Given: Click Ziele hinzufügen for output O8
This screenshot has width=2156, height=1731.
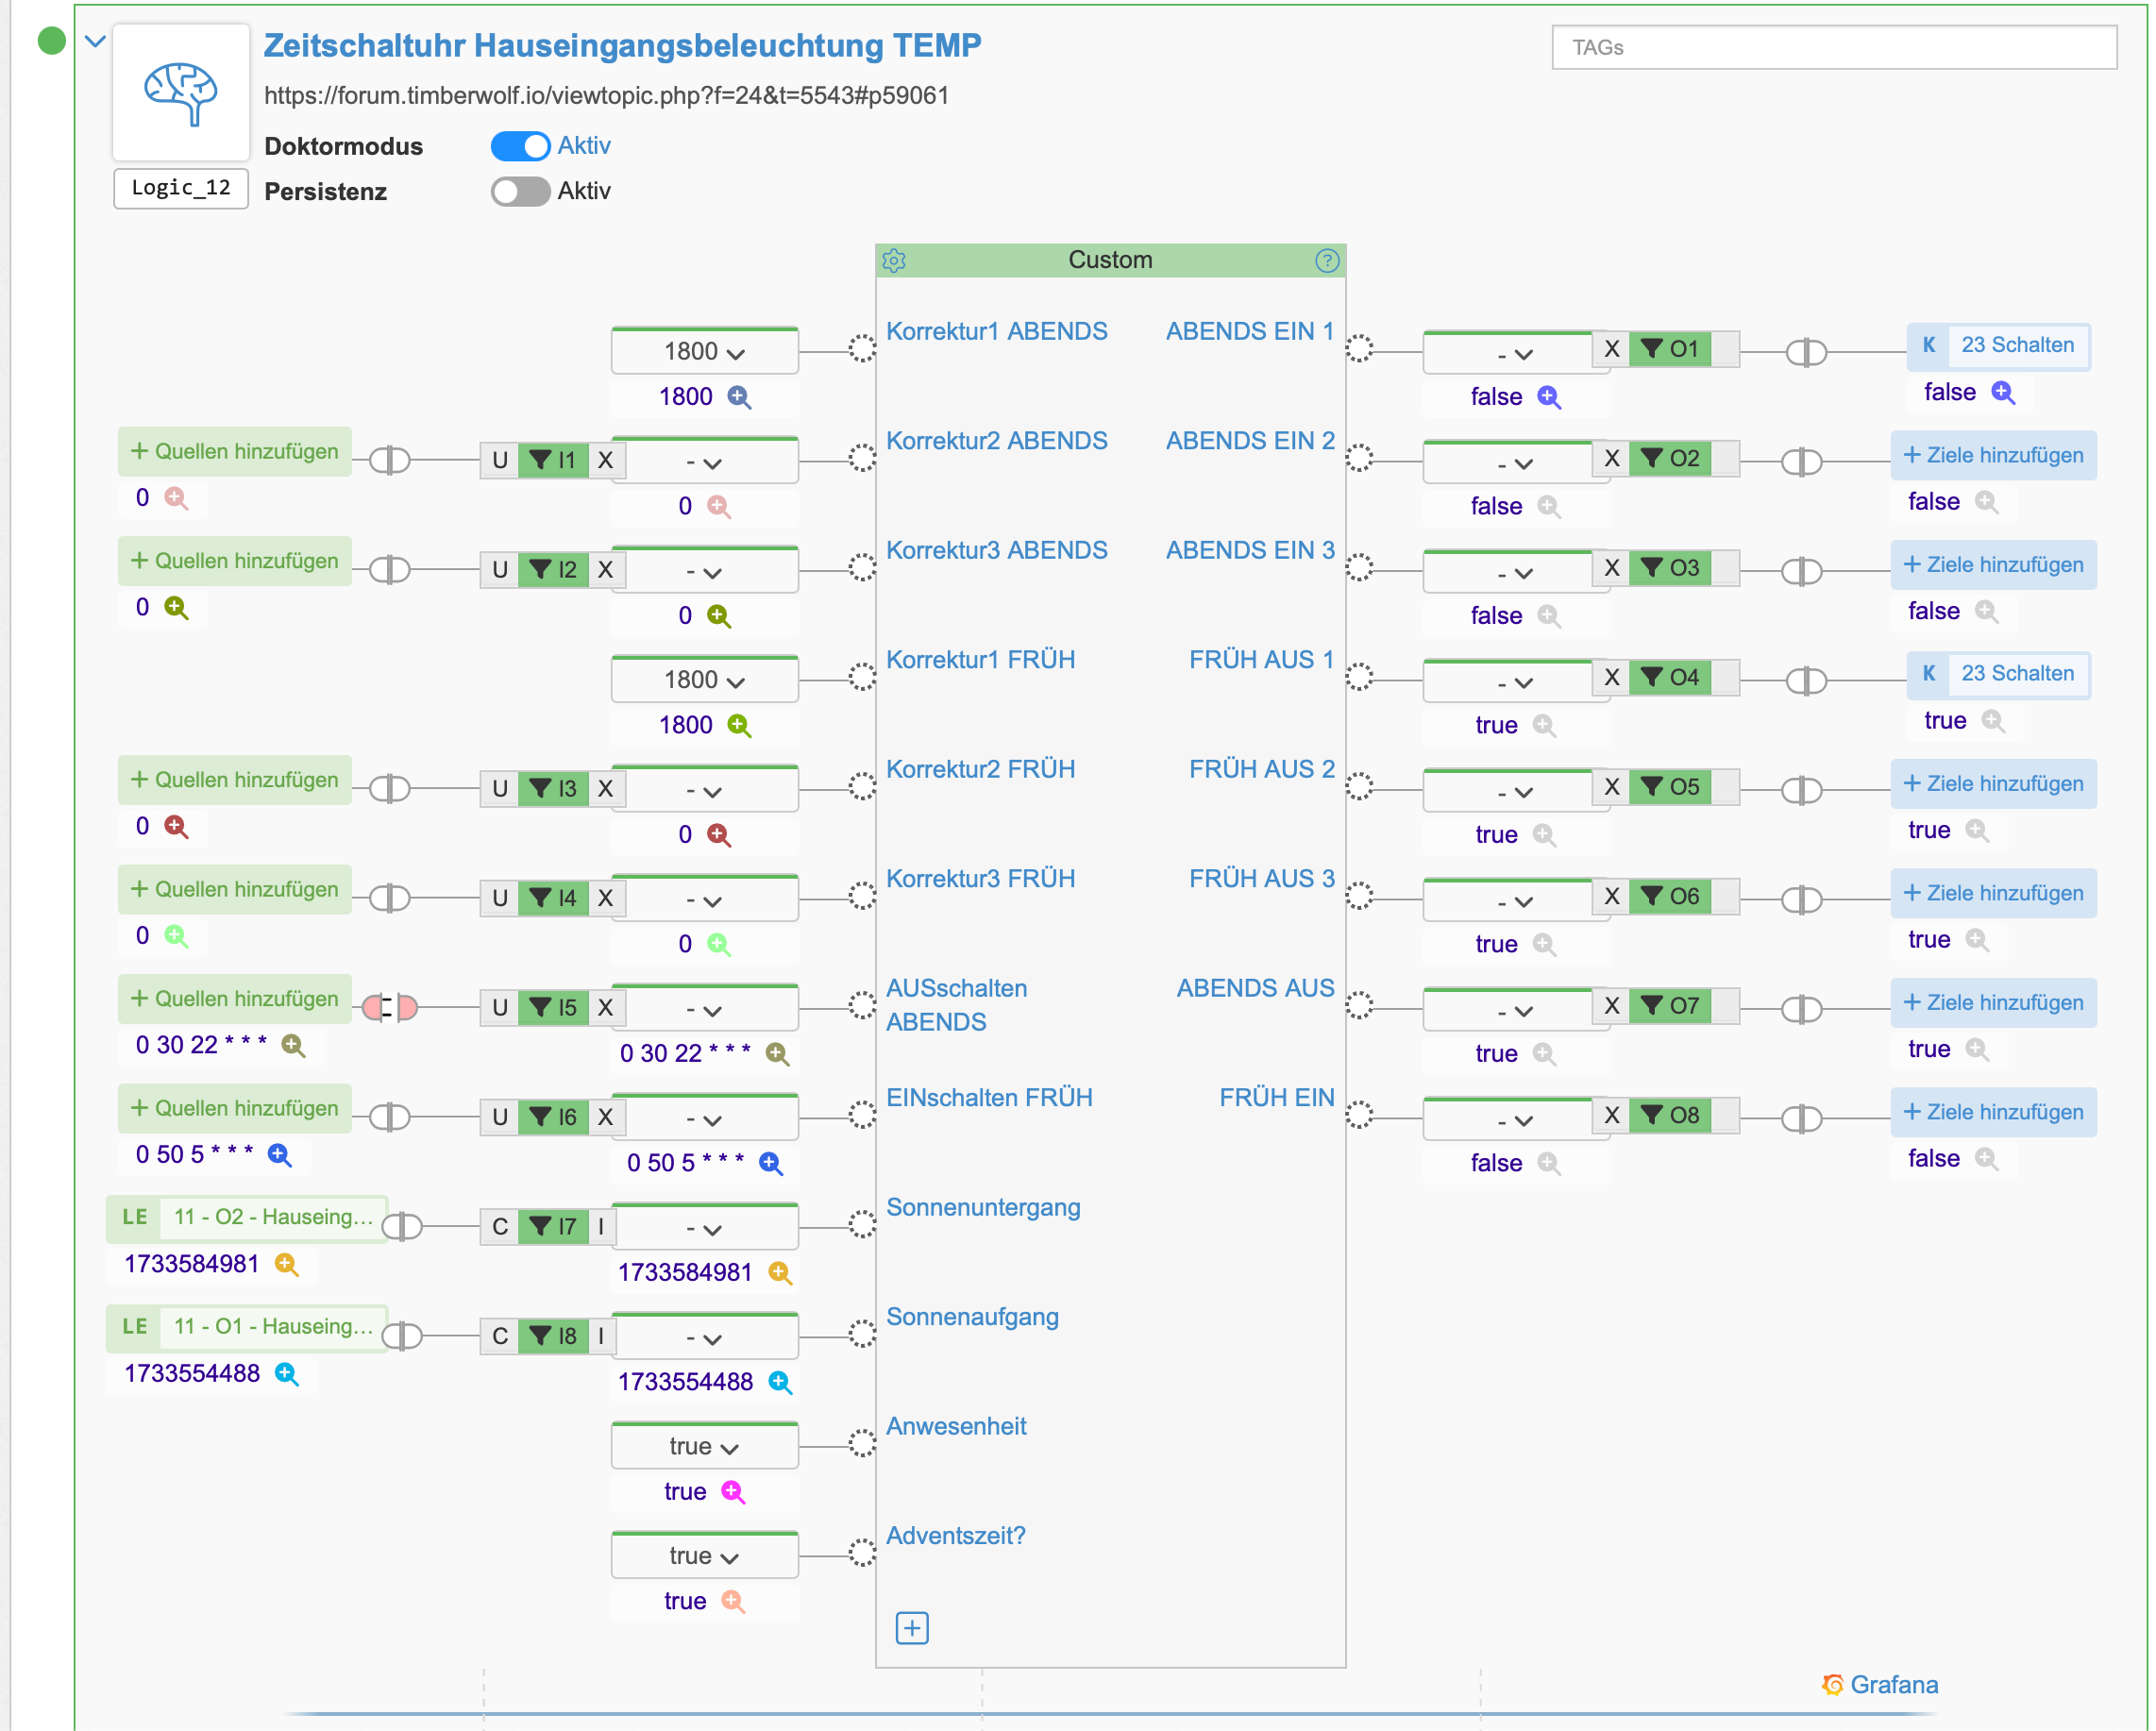Looking at the screenshot, I should coord(1993,1112).
